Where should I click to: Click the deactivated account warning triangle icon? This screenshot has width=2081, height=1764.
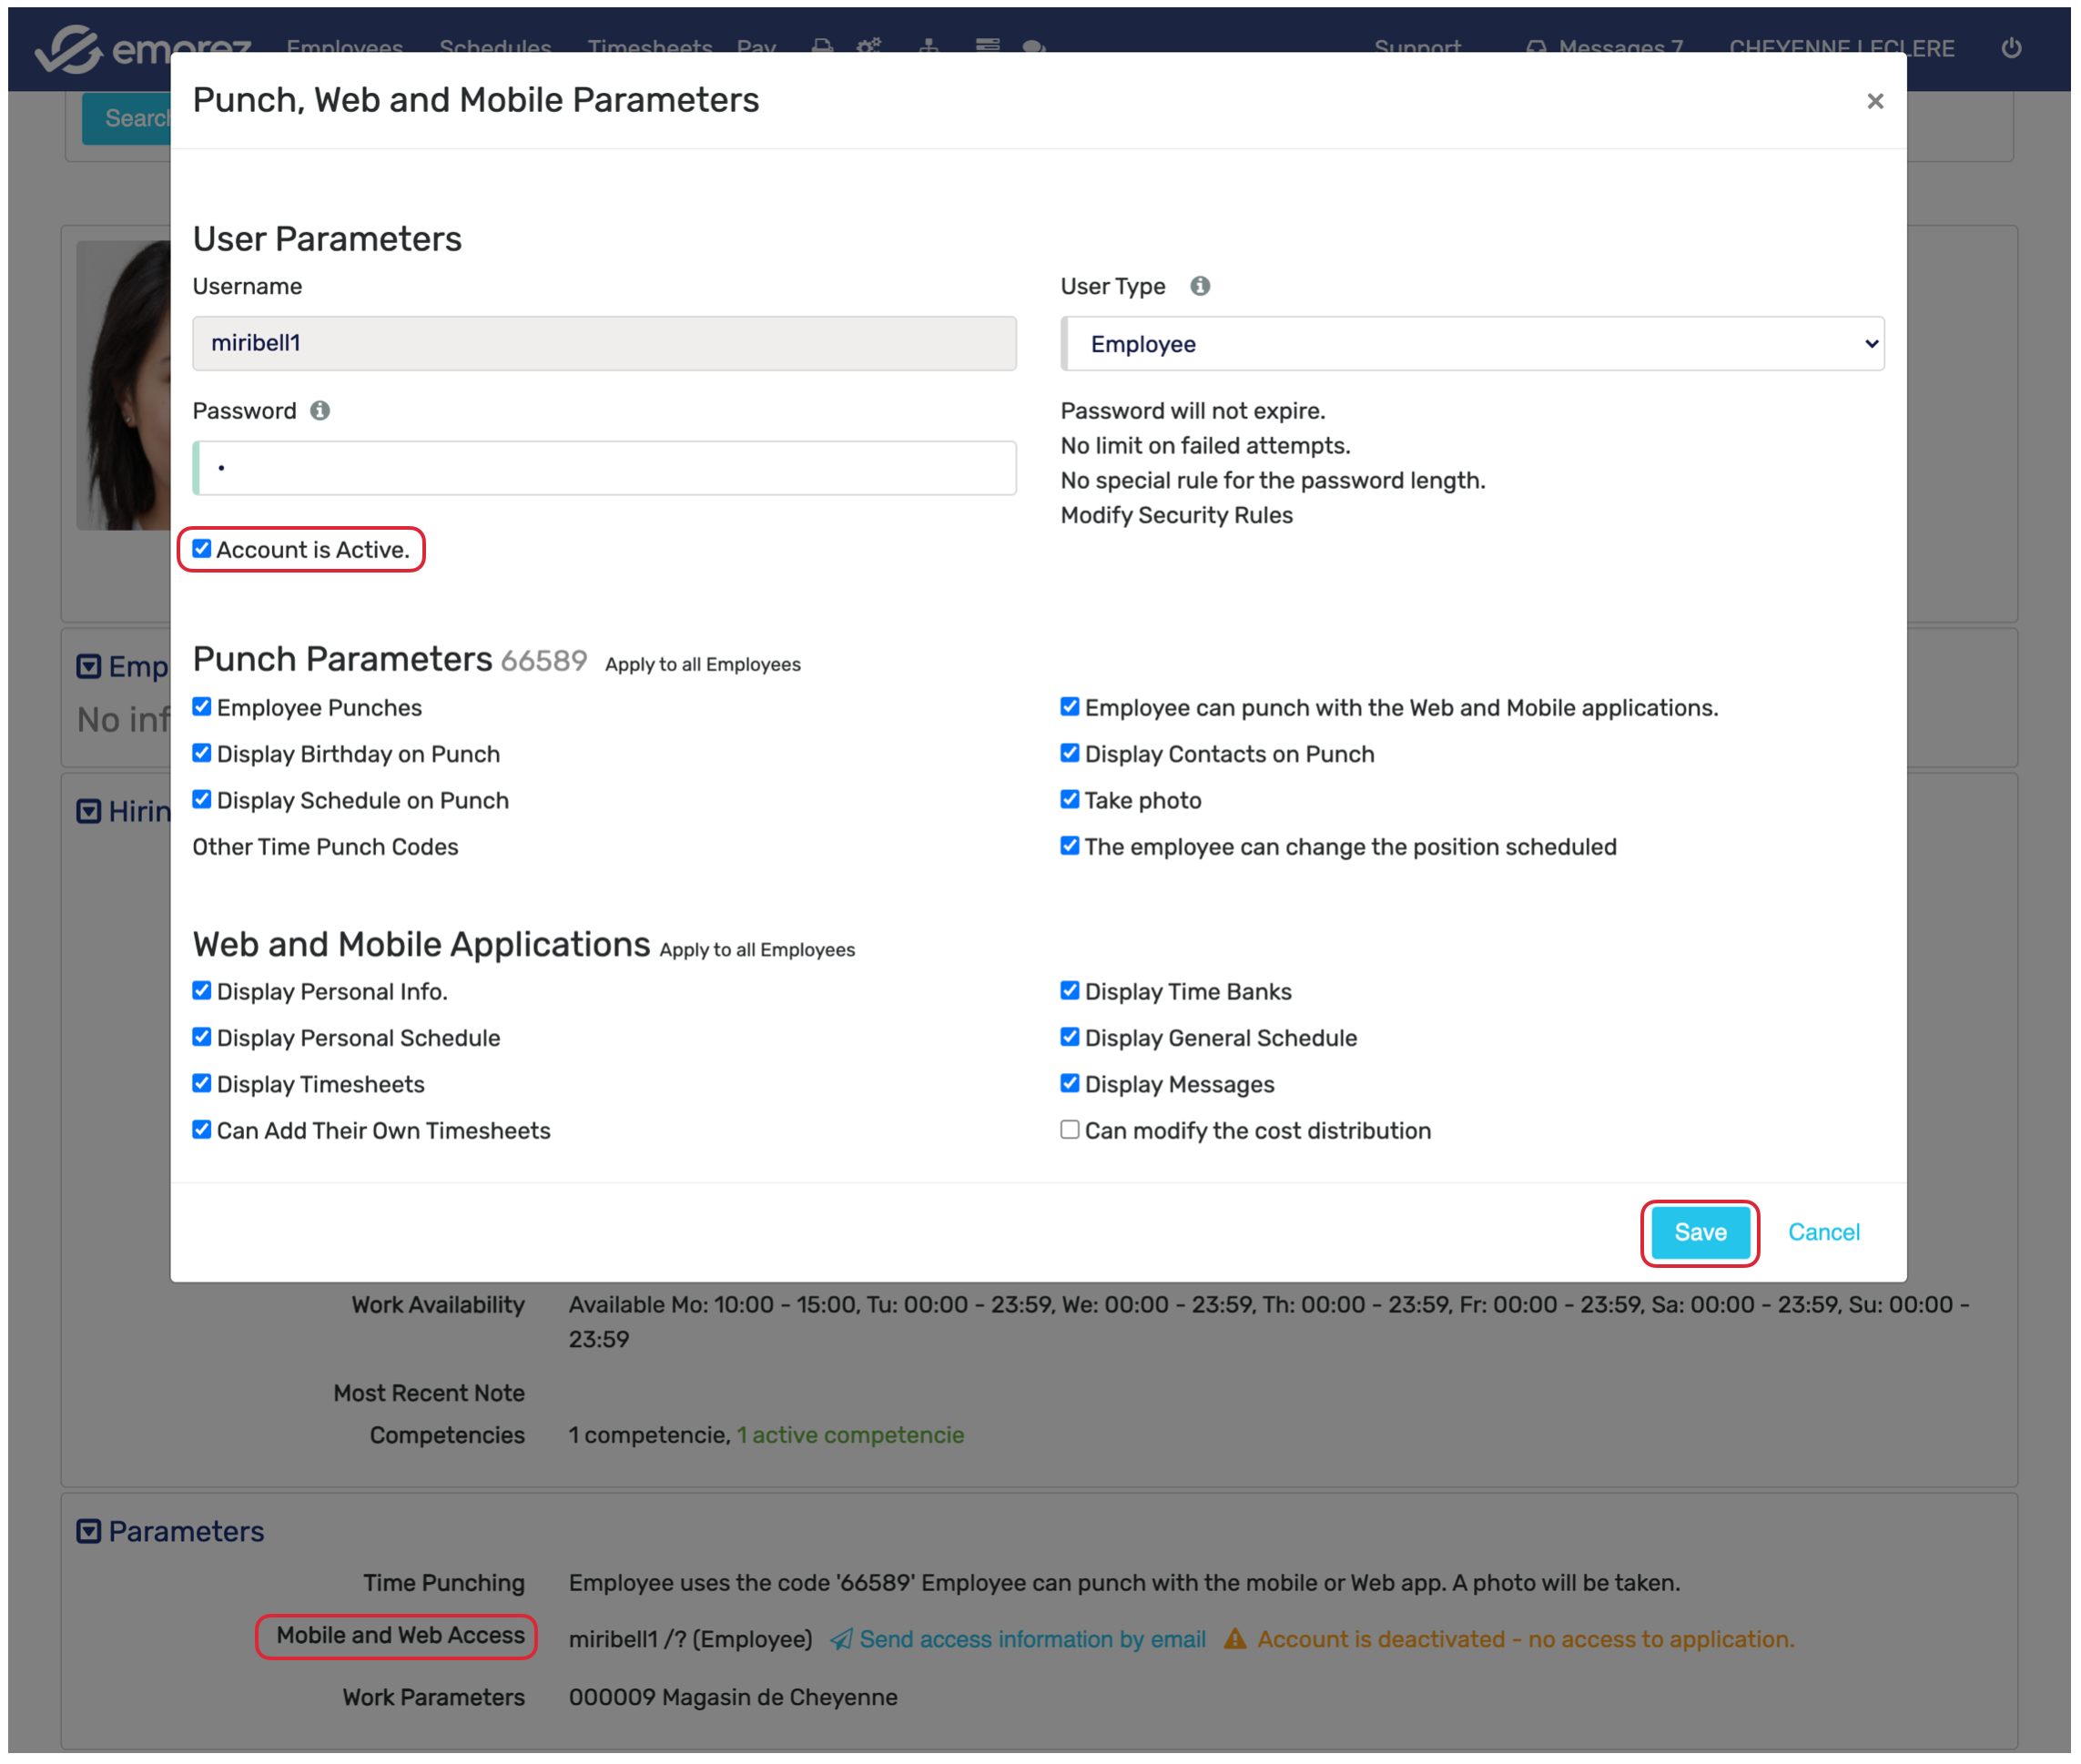(1235, 1640)
